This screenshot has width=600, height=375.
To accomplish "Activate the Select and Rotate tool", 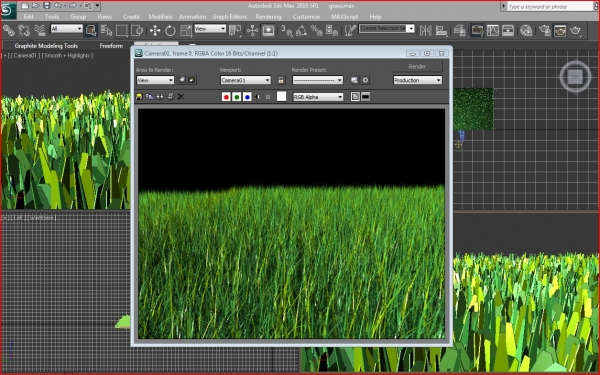I will tap(170, 30).
